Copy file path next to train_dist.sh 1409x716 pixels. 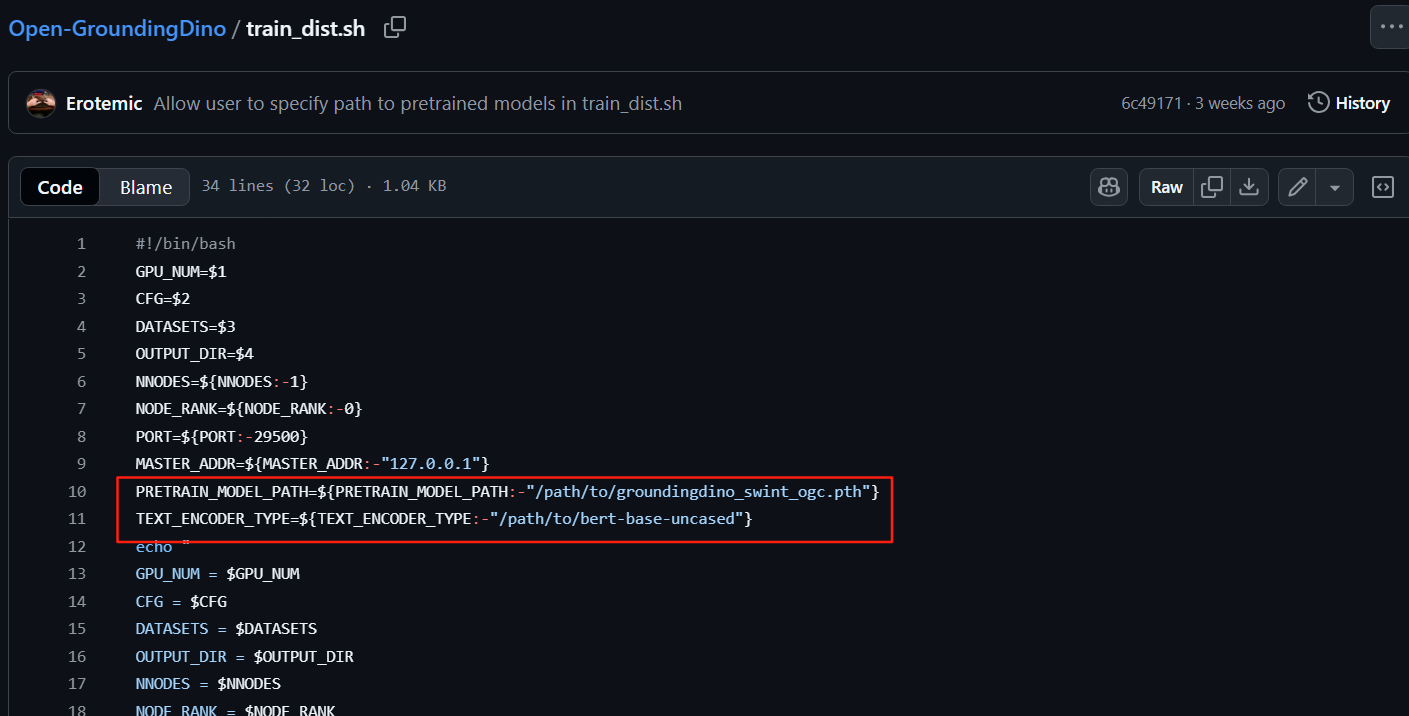394,27
